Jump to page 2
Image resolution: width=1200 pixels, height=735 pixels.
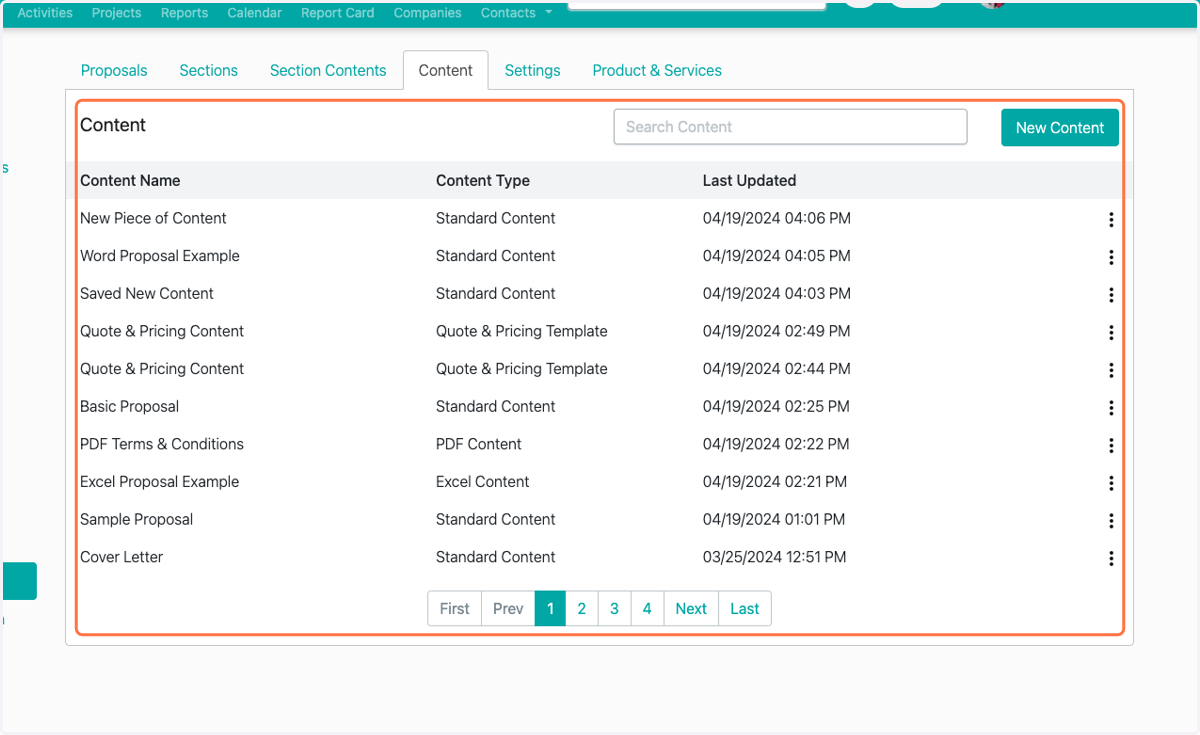click(581, 608)
